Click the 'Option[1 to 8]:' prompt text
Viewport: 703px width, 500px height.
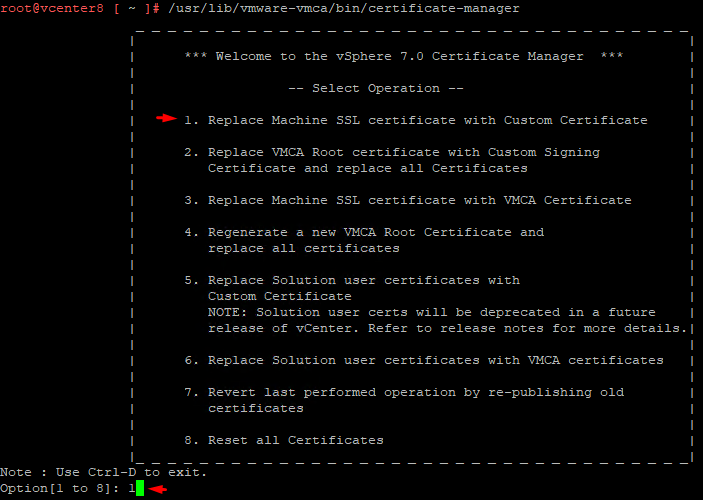click(x=60, y=489)
